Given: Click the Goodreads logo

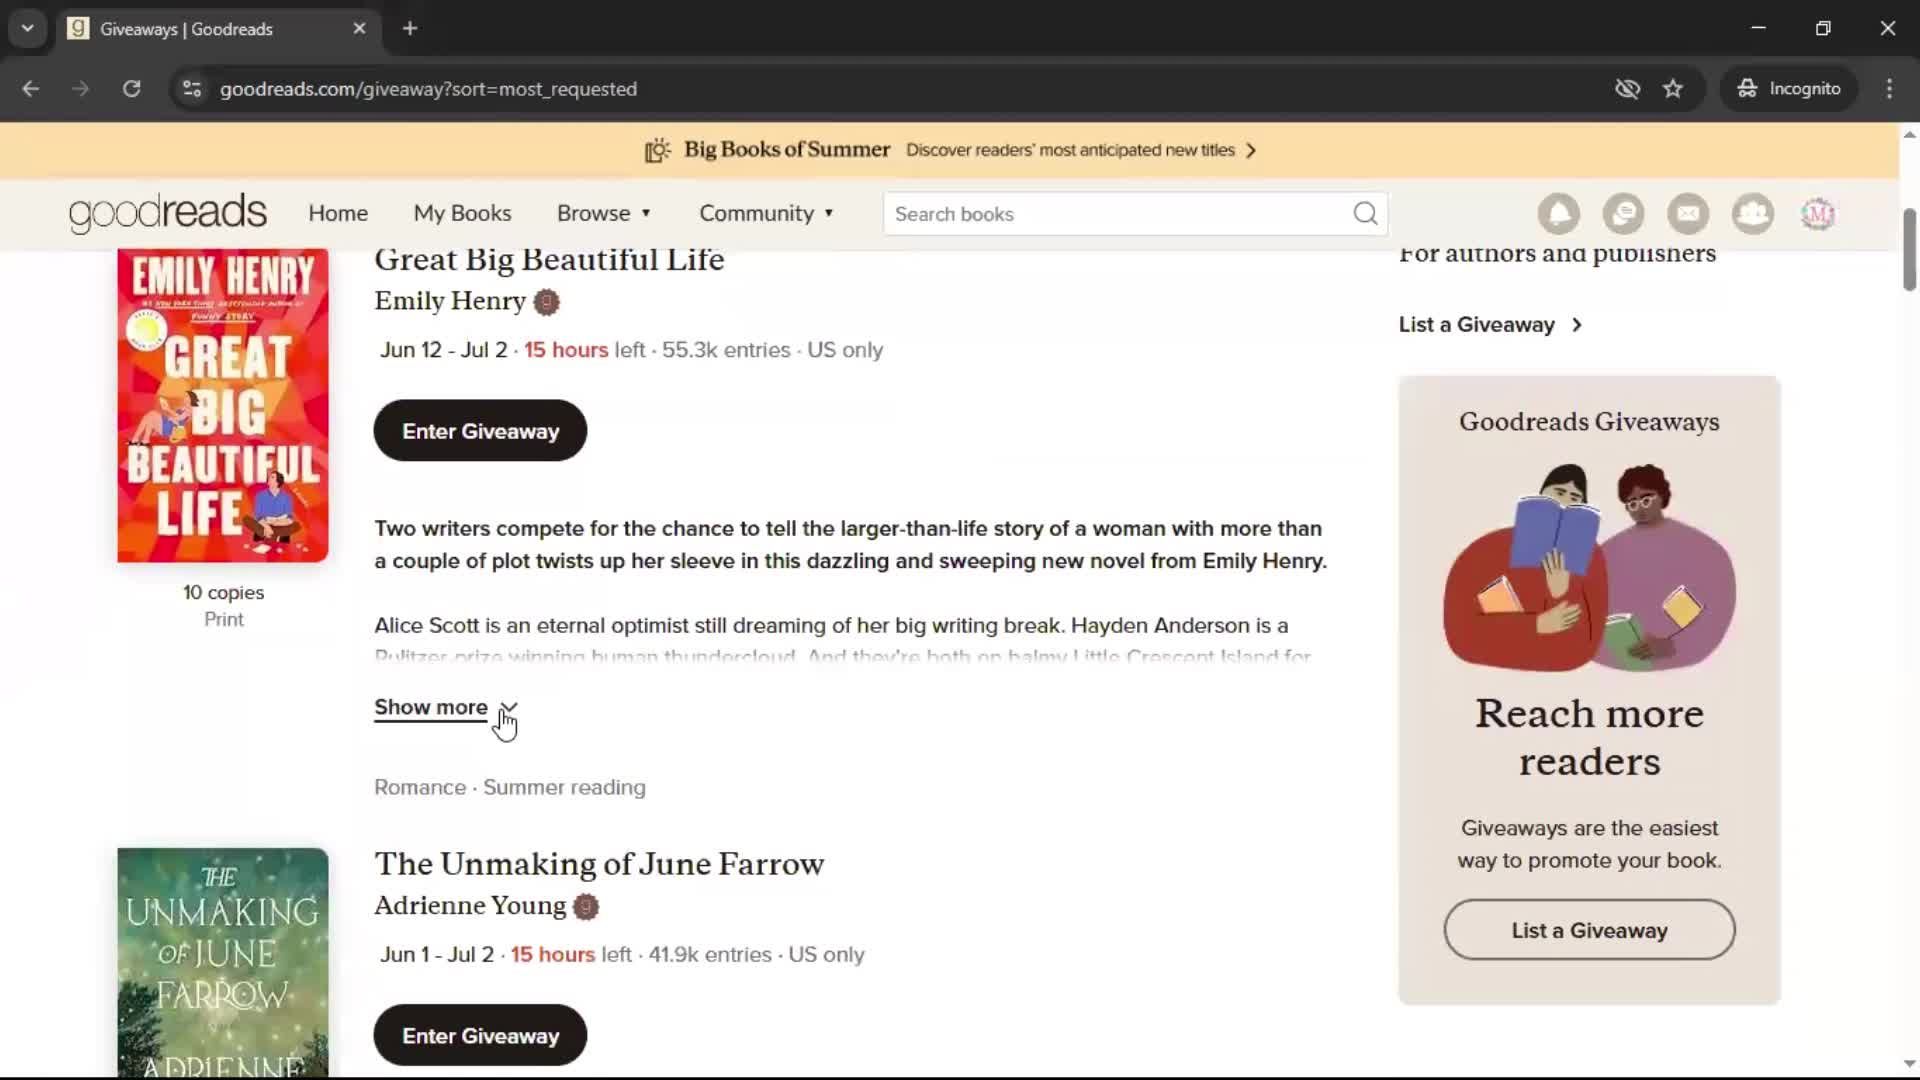Looking at the screenshot, I should pyautogui.click(x=167, y=213).
